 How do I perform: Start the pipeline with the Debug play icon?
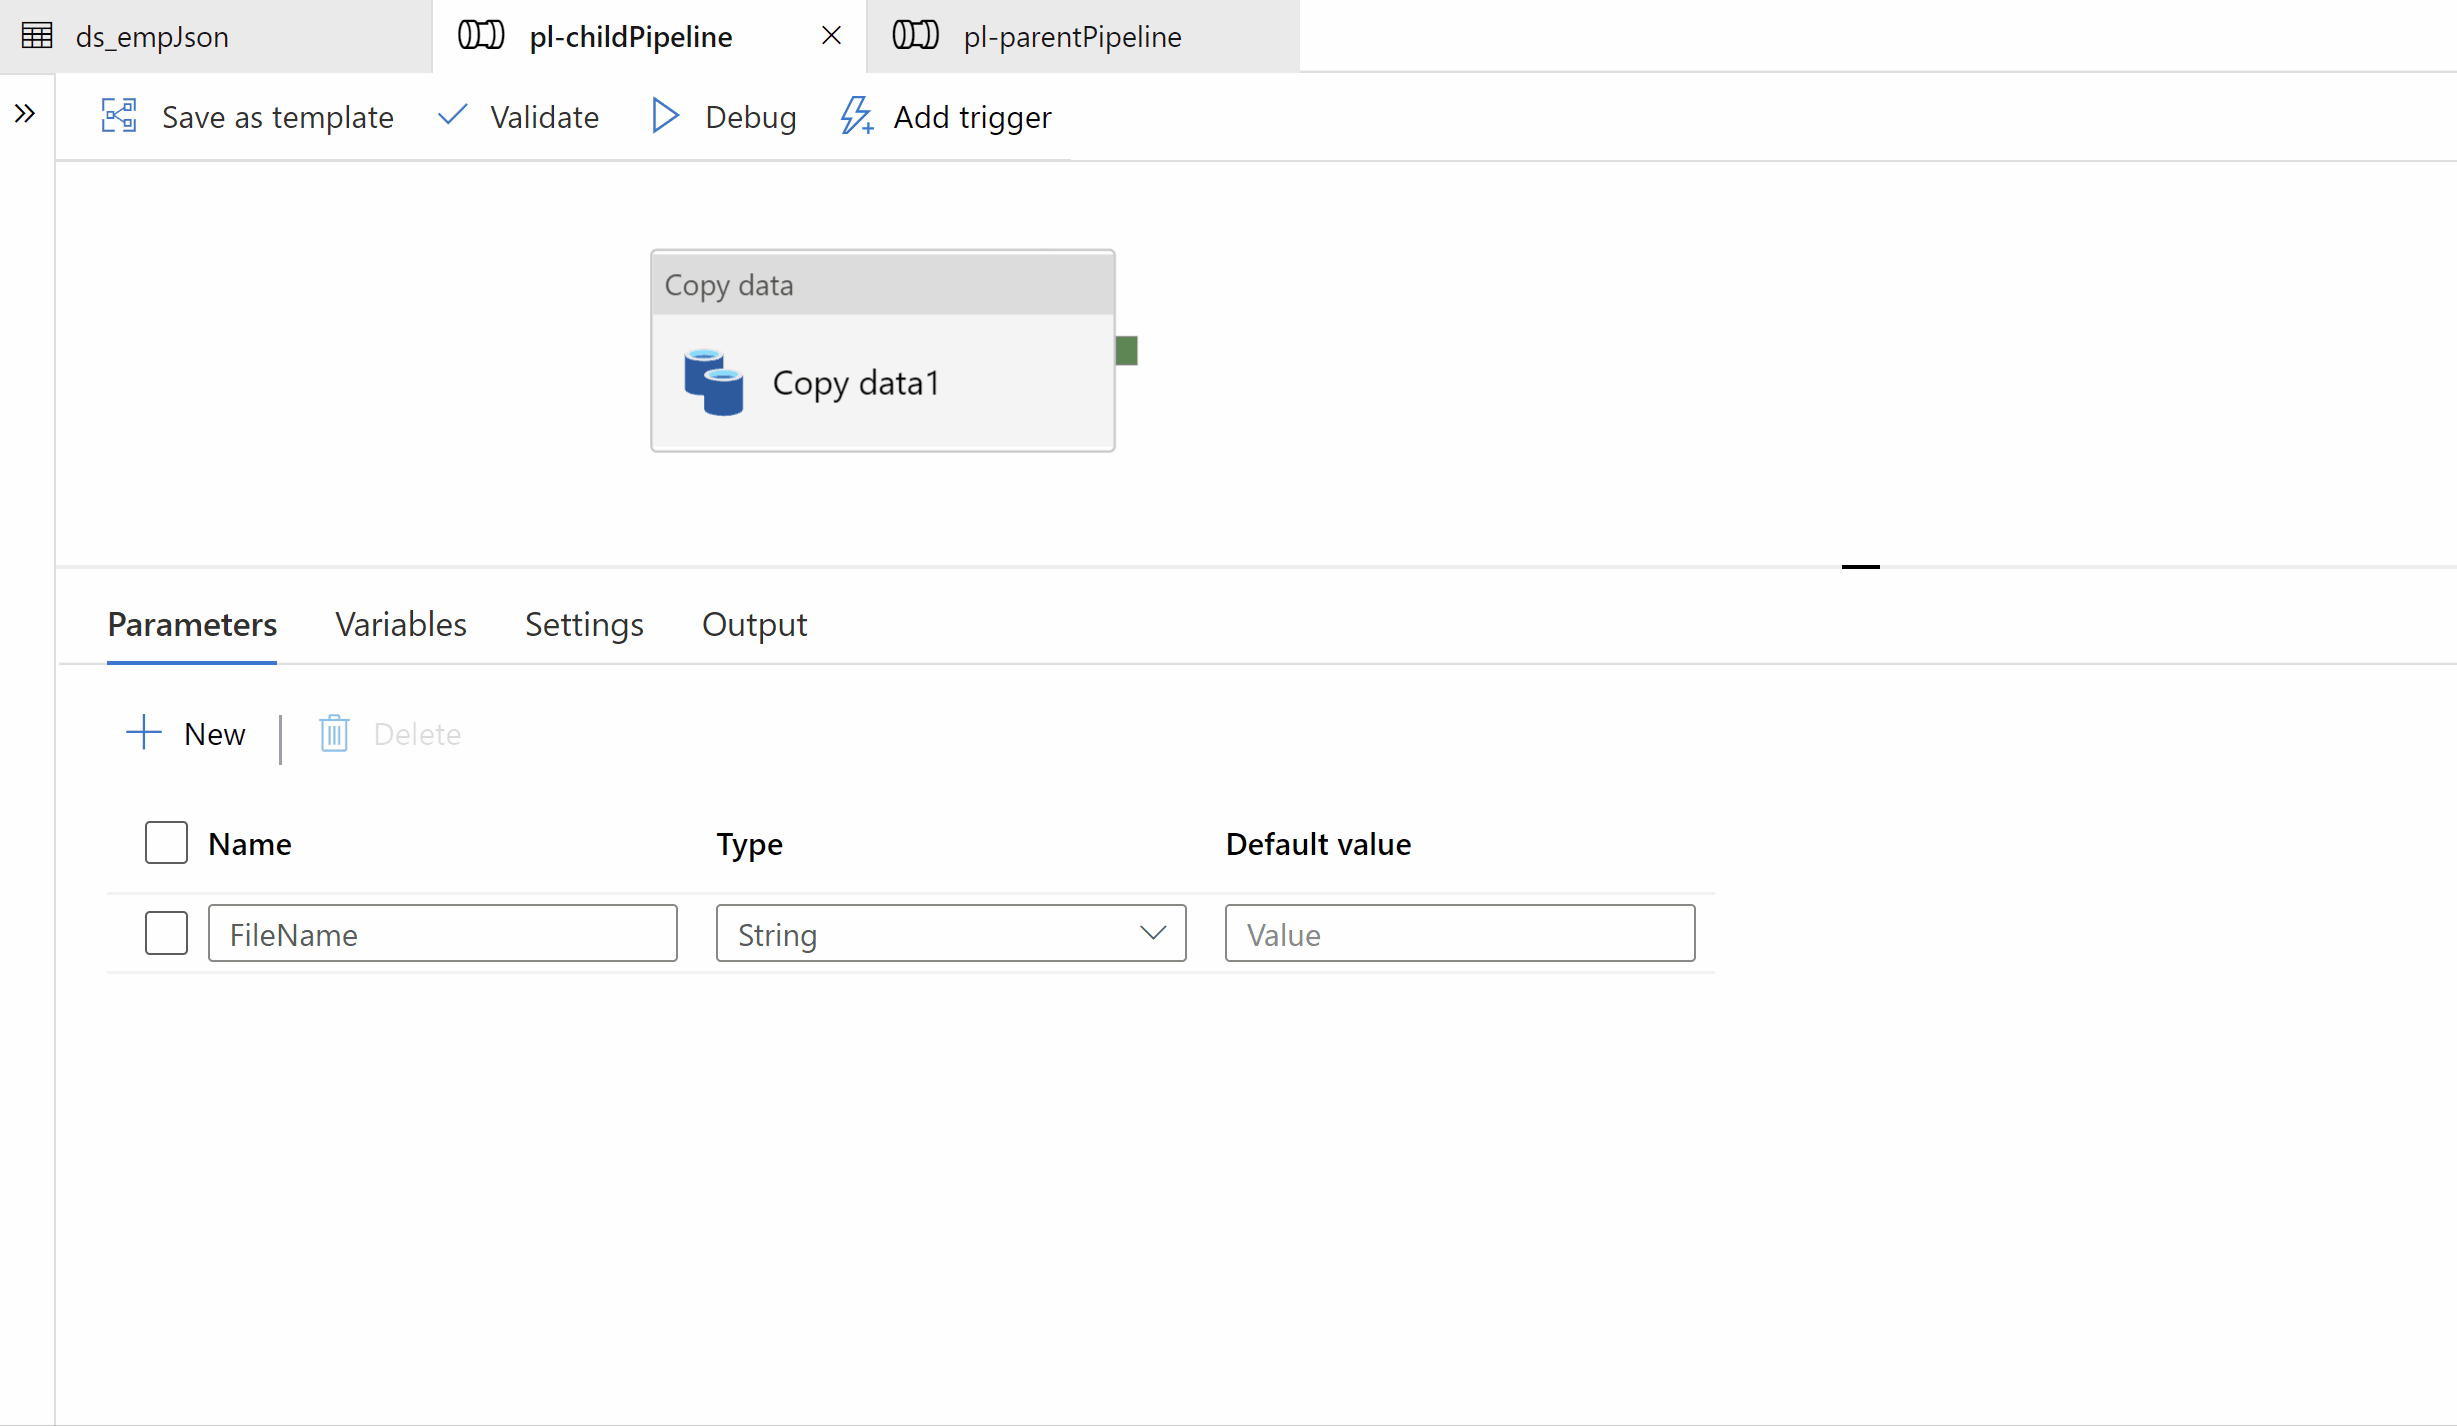point(665,116)
